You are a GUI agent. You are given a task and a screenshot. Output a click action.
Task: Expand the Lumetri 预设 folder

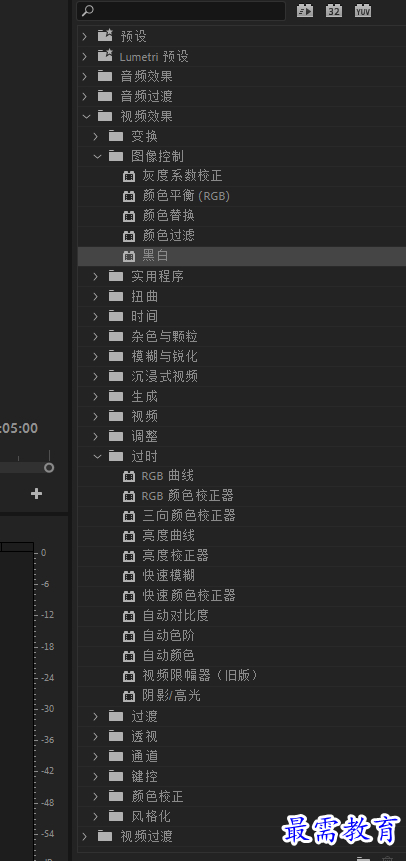tap(85, 56)
